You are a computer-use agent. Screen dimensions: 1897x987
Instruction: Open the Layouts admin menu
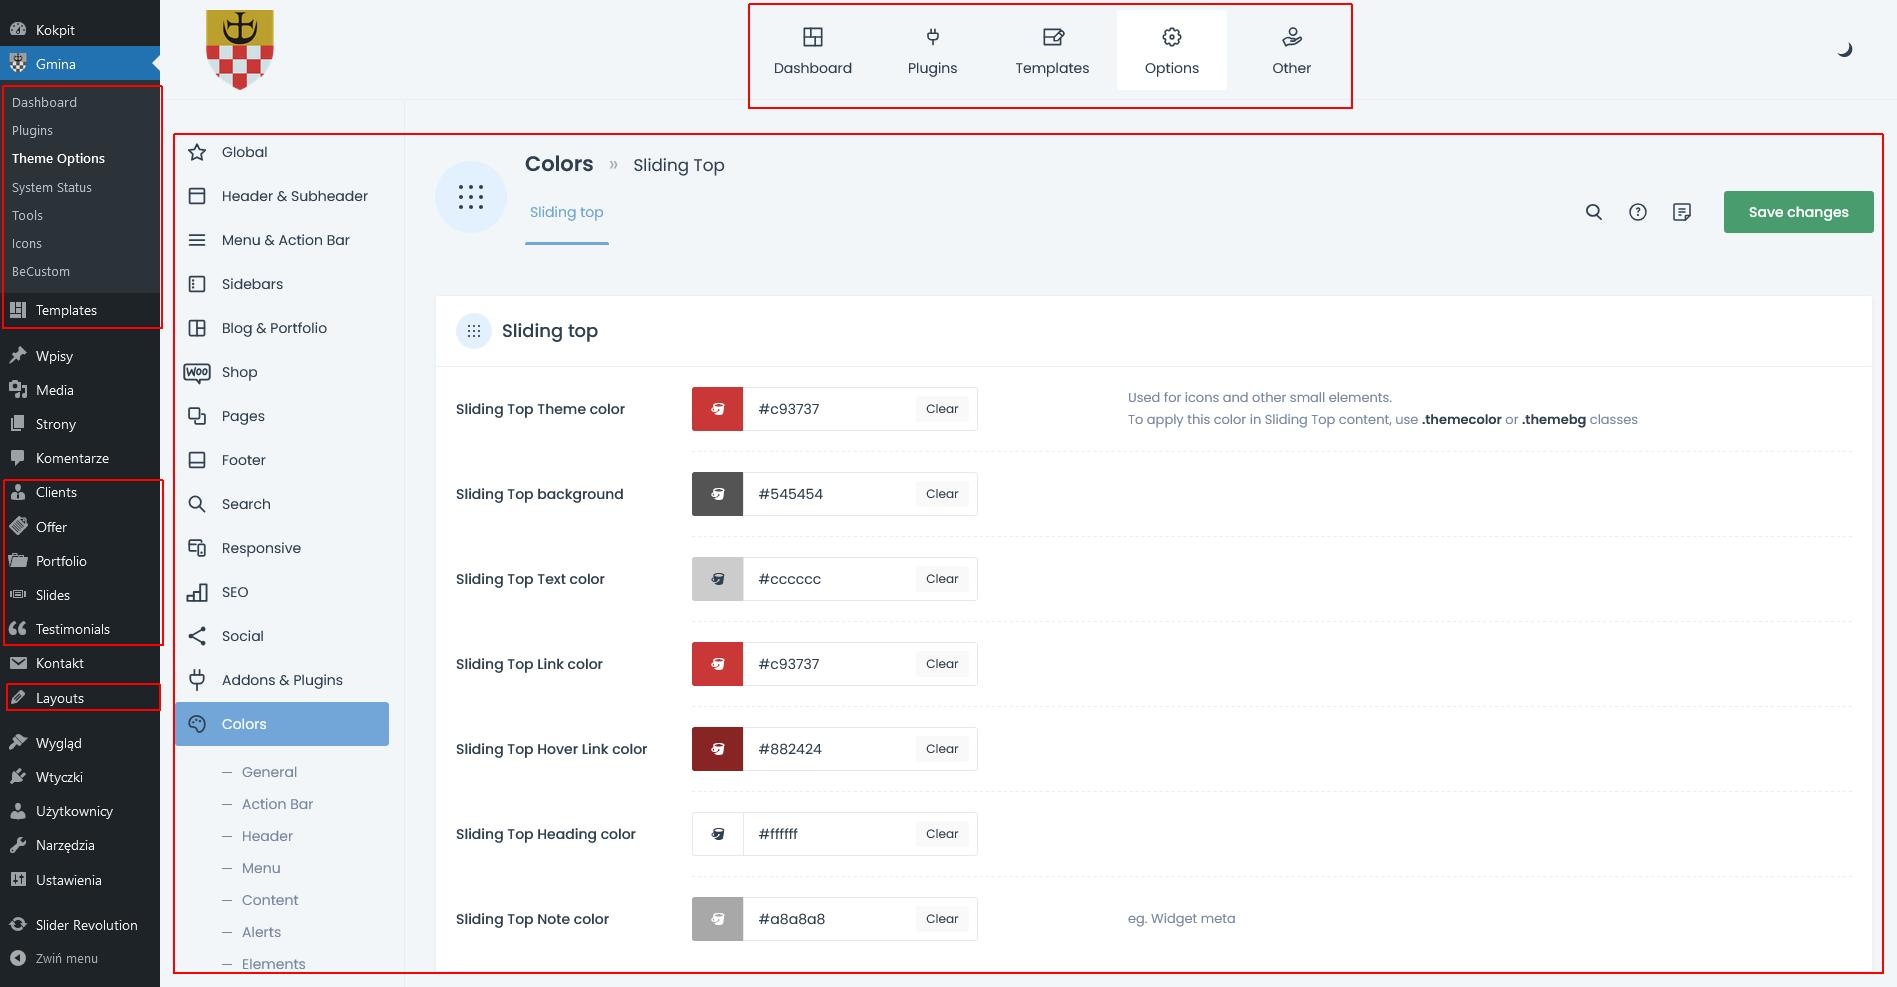coord(80,698)
